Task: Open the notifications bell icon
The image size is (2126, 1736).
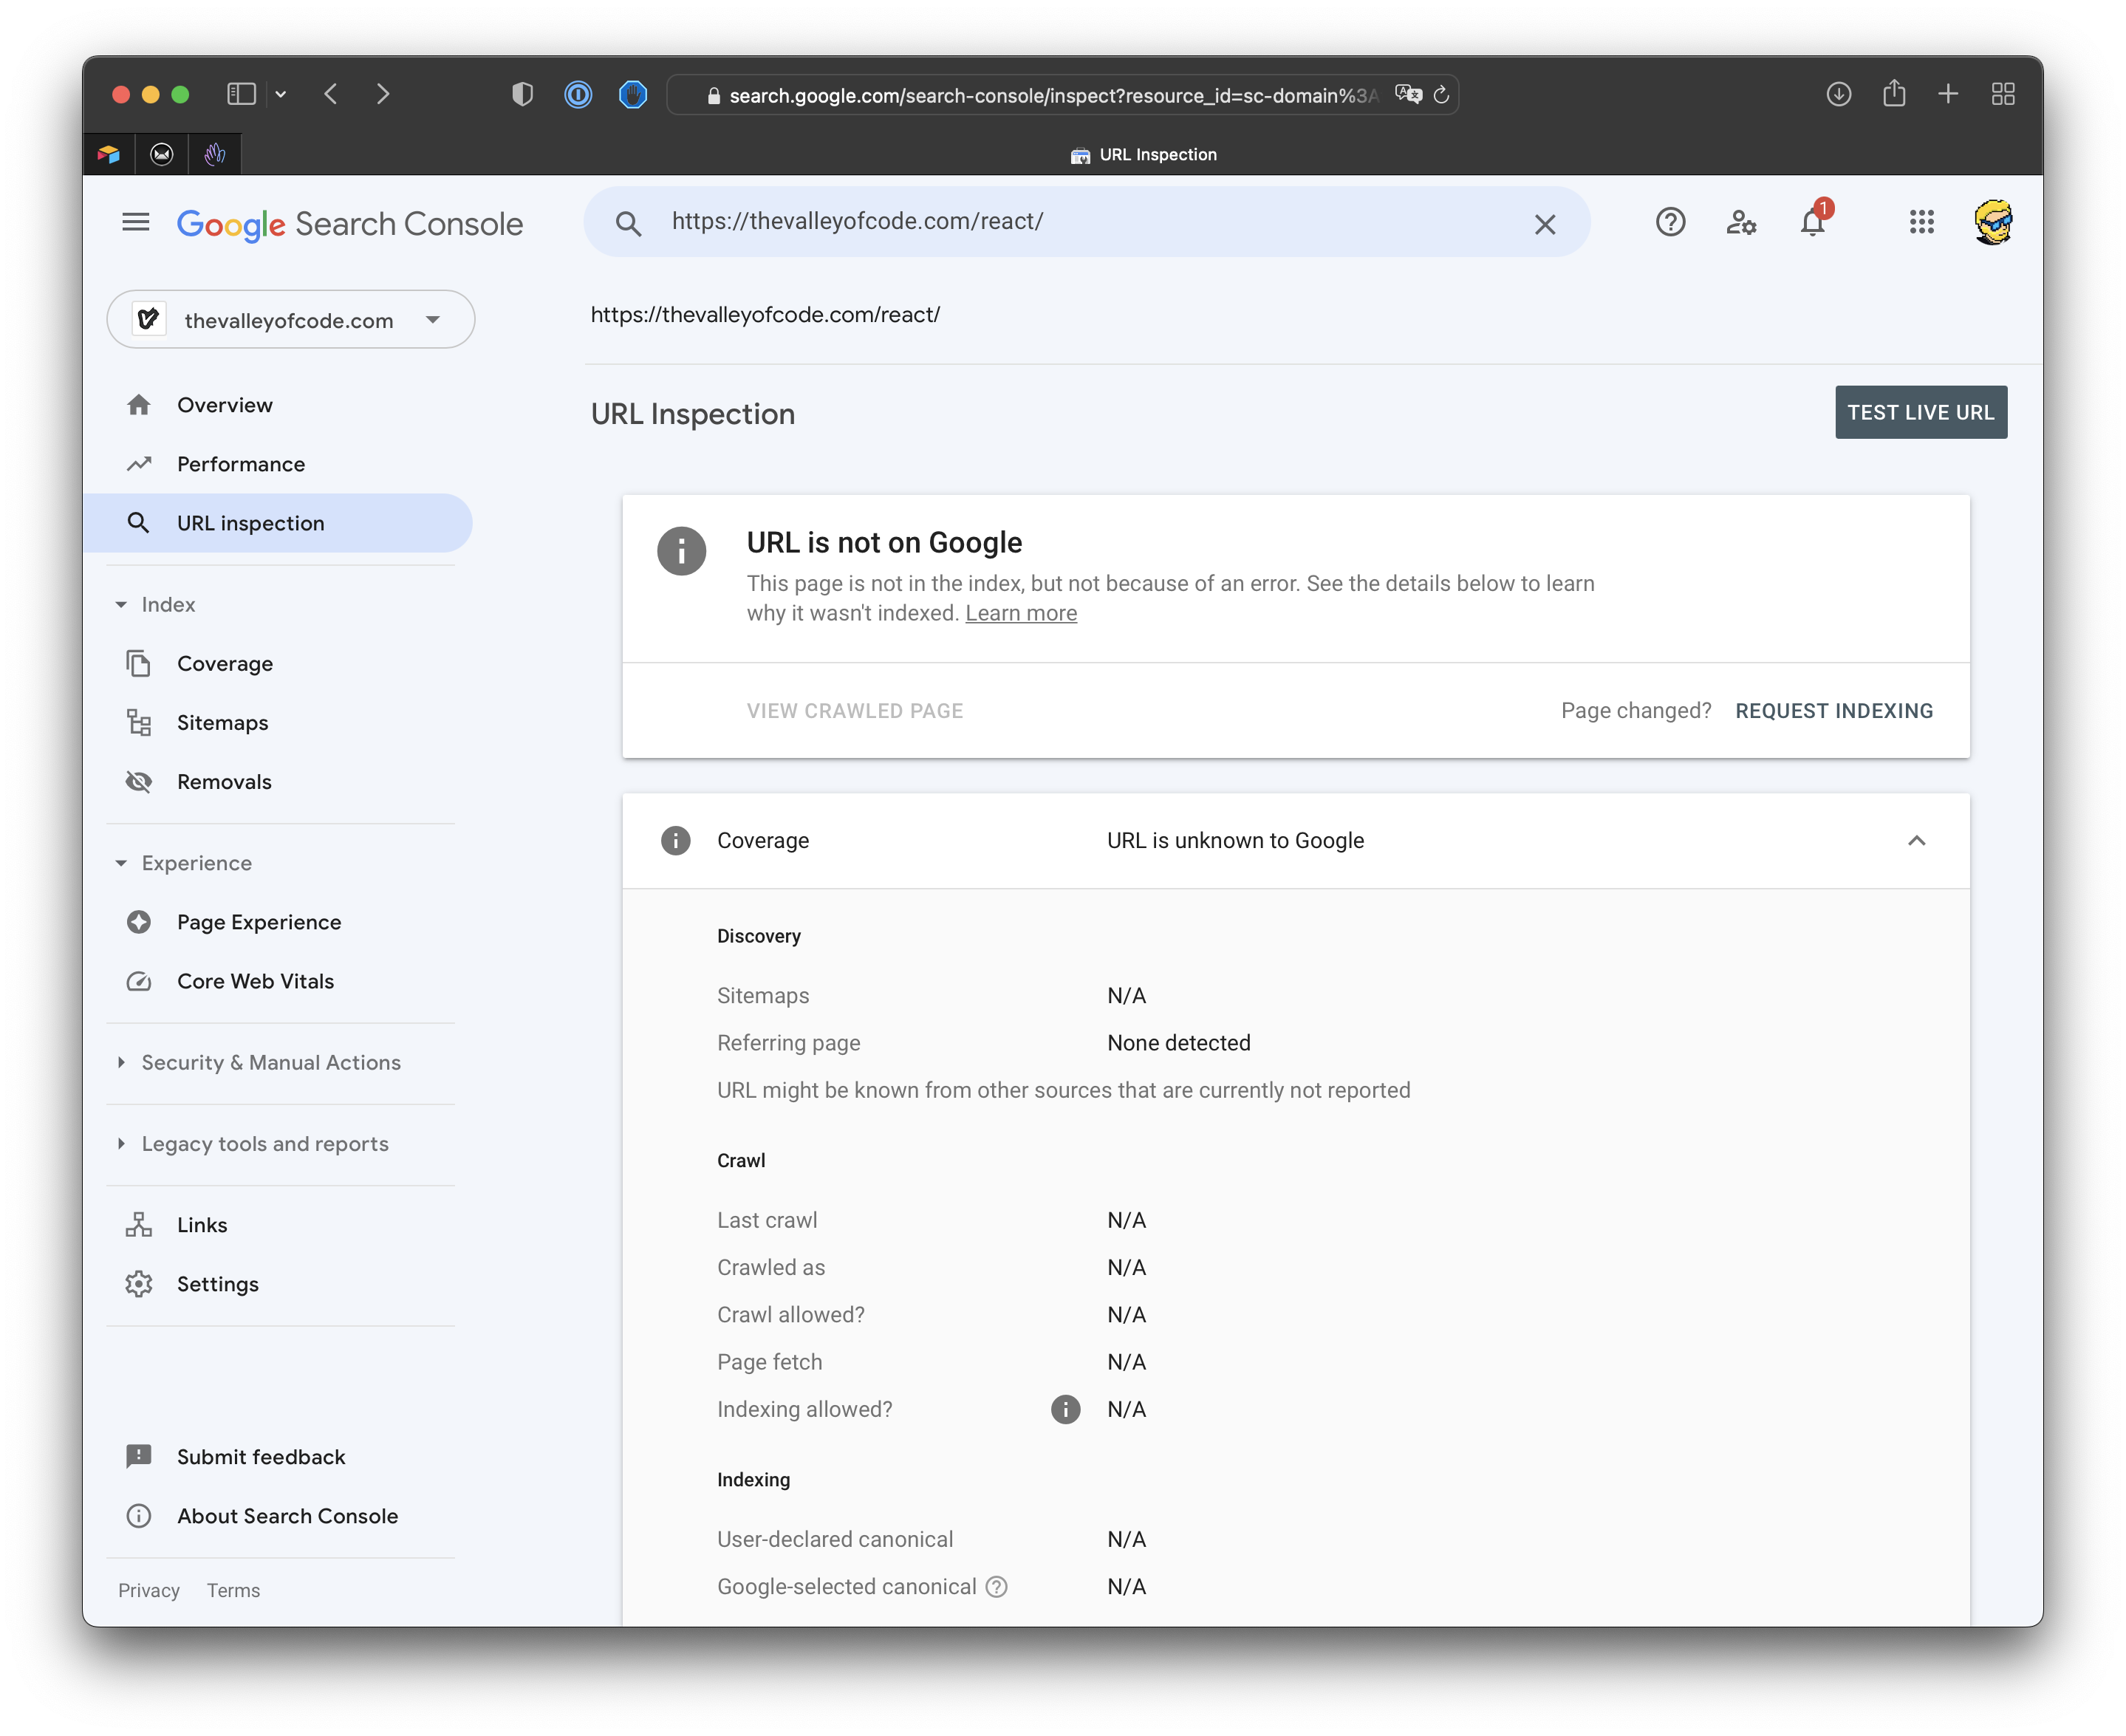Action: point(1812,222)
